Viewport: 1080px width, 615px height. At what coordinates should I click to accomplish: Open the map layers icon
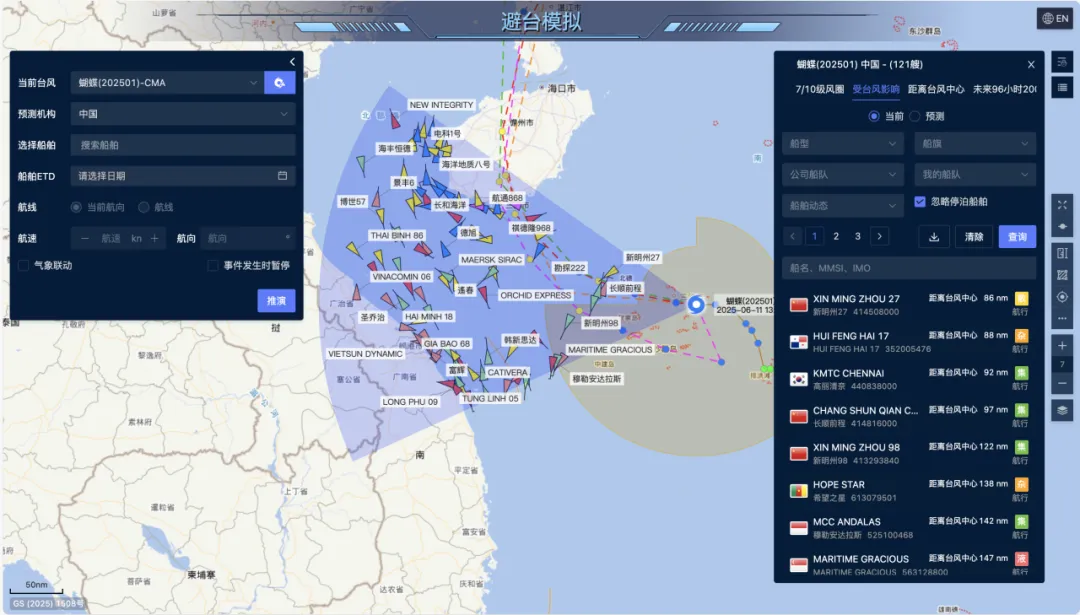coord(1062,410)
